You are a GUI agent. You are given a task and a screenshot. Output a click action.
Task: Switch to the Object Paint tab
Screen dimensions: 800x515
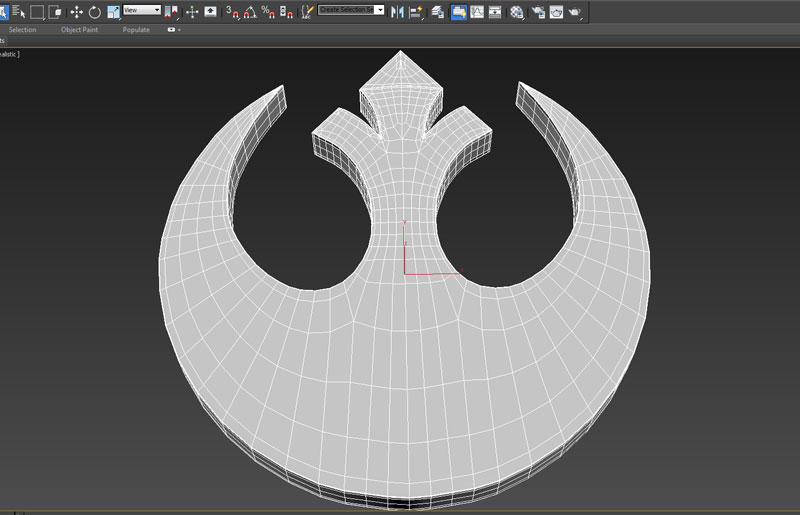tap(79, 30)
